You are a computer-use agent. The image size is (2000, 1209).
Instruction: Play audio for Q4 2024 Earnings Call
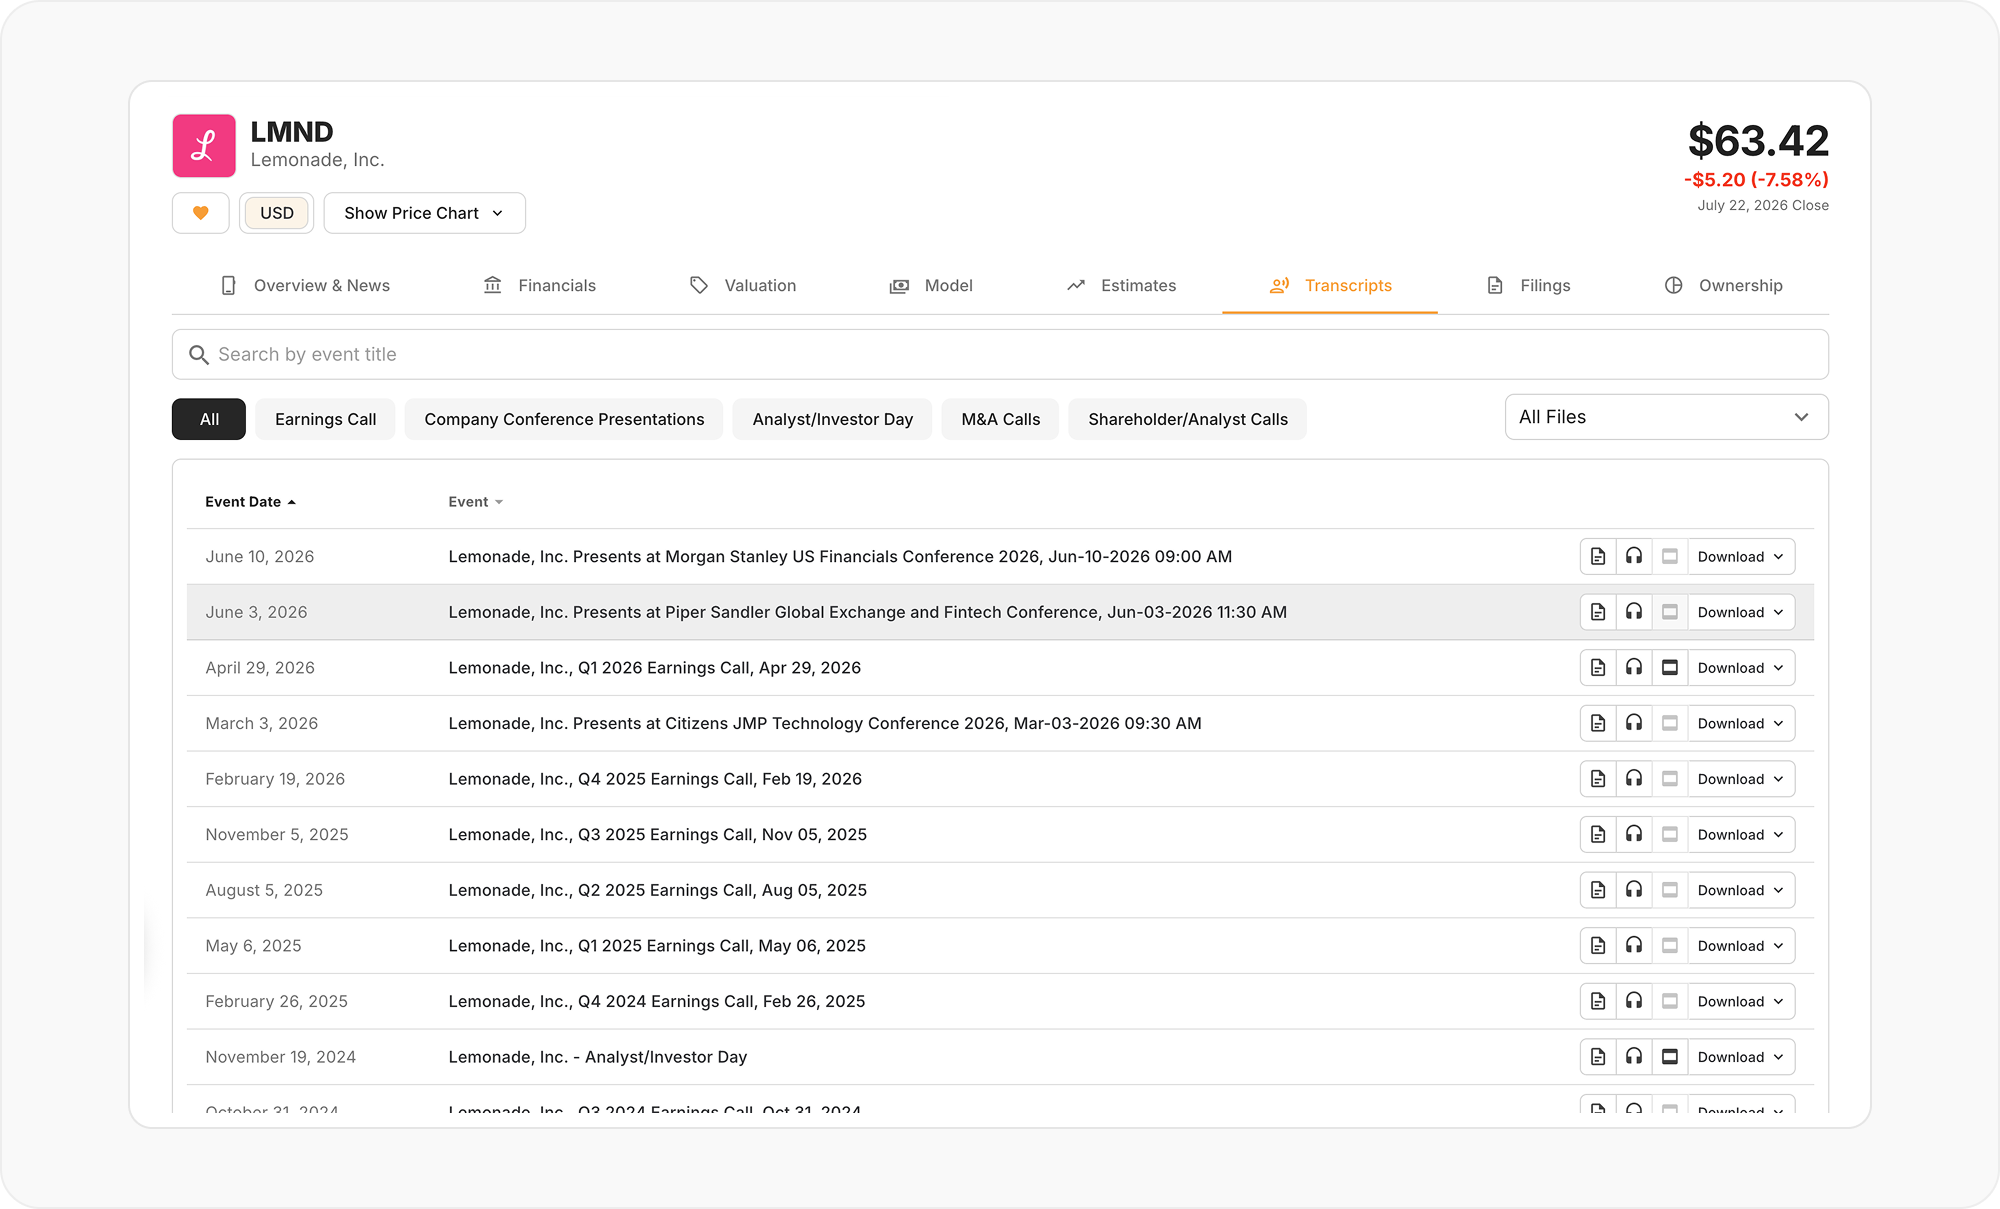coord(1634,1001)
